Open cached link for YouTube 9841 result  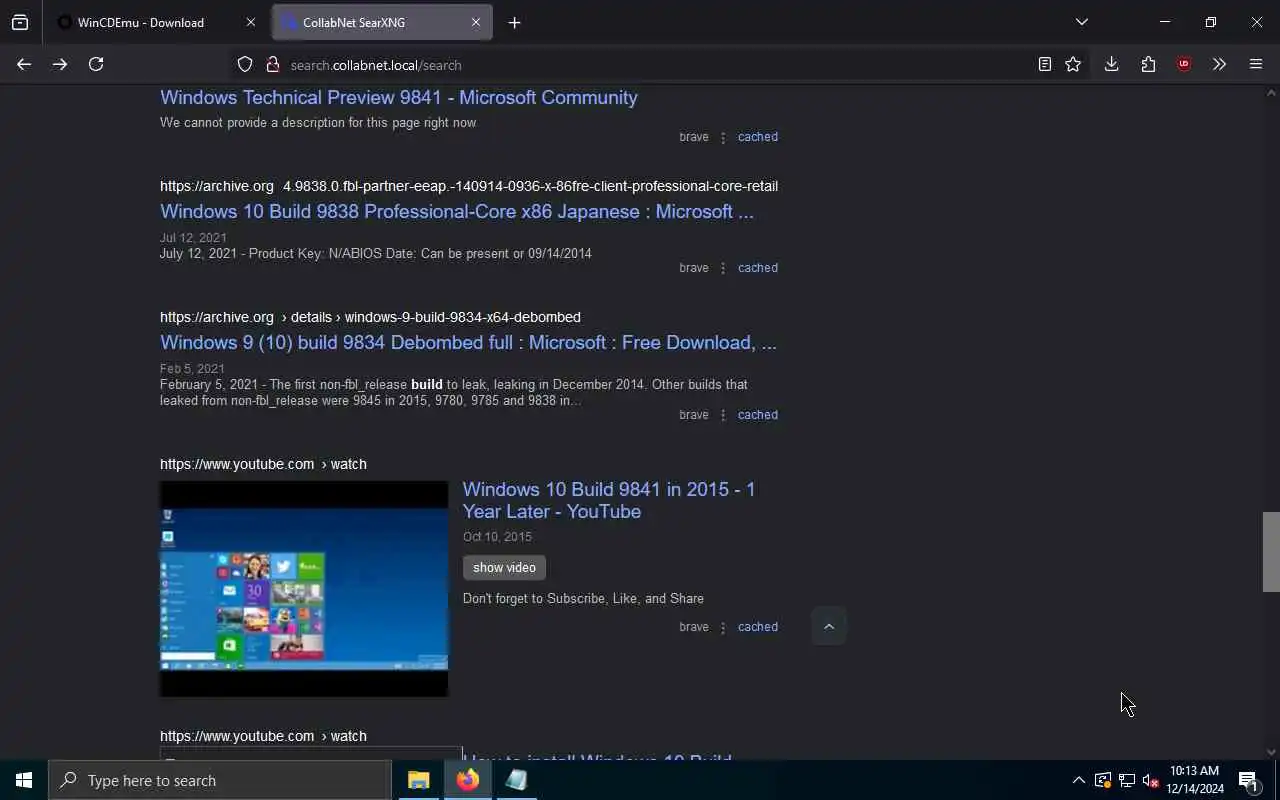(757, 627)
